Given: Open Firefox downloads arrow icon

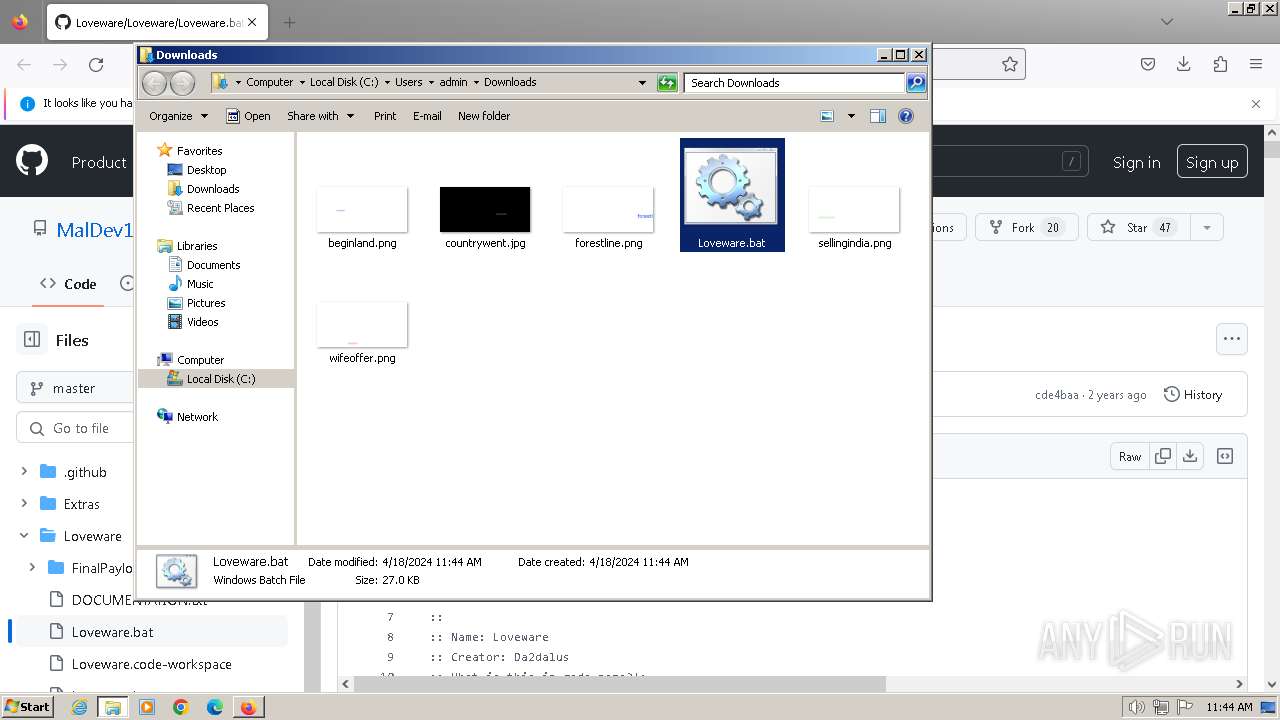Looking at the screenshot, I should 1184,64.
